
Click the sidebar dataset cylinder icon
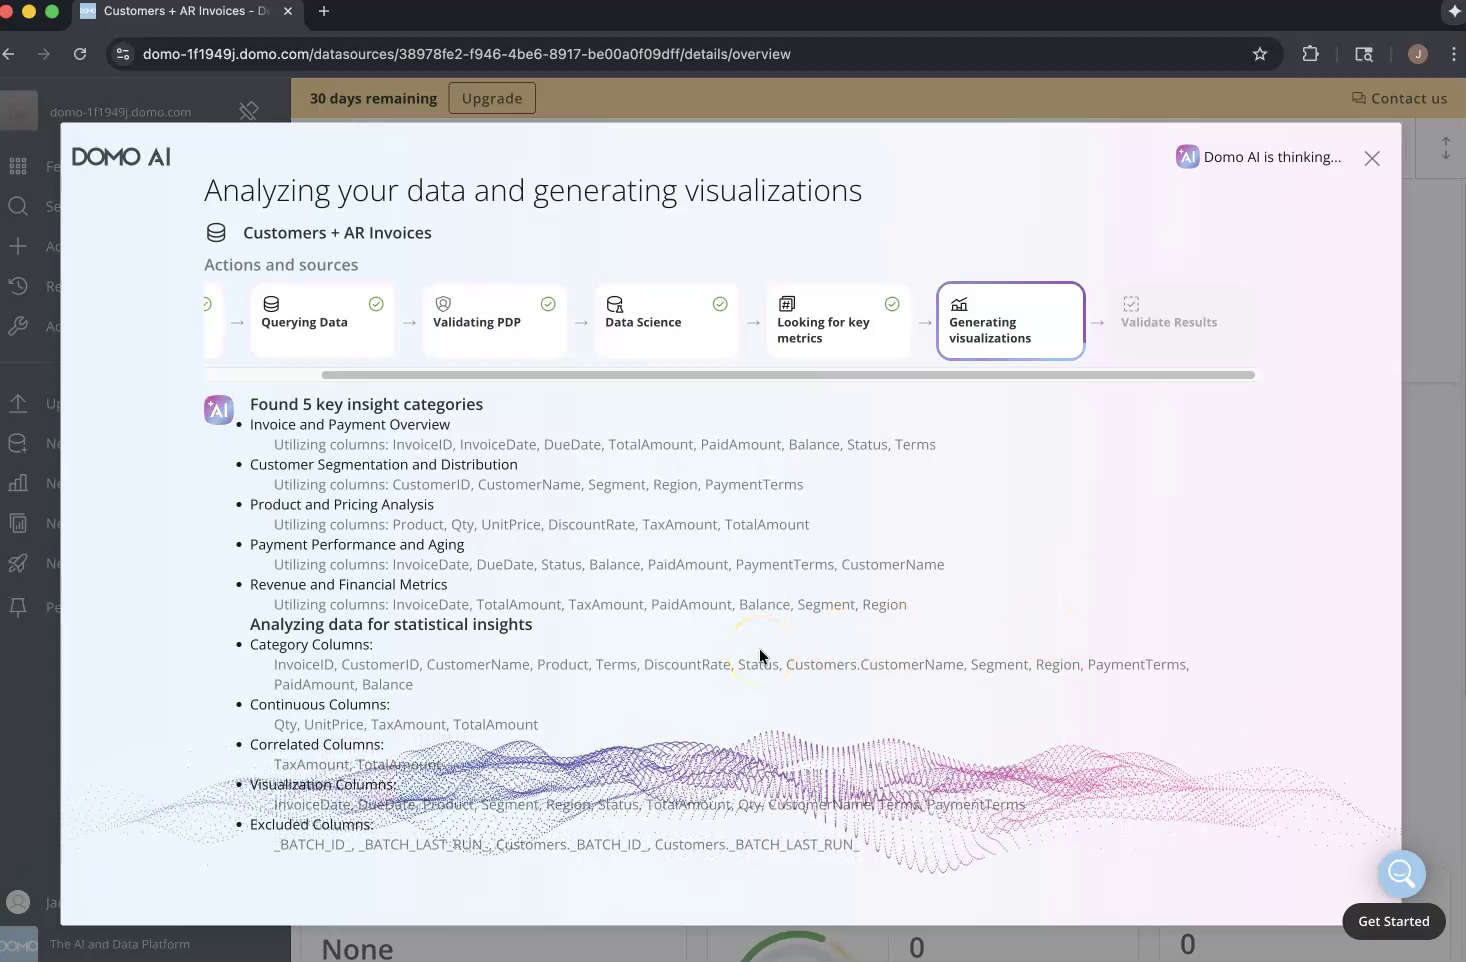tap(18, 443)
